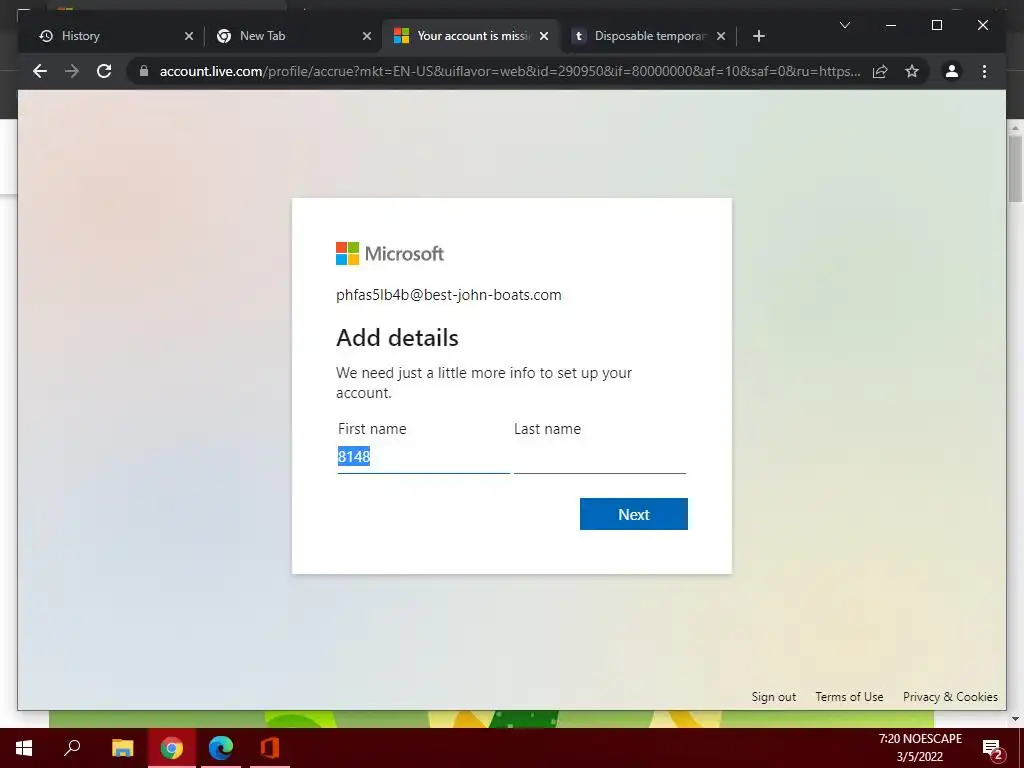
Task: Click the address bar URL
Action: [509, 71]
